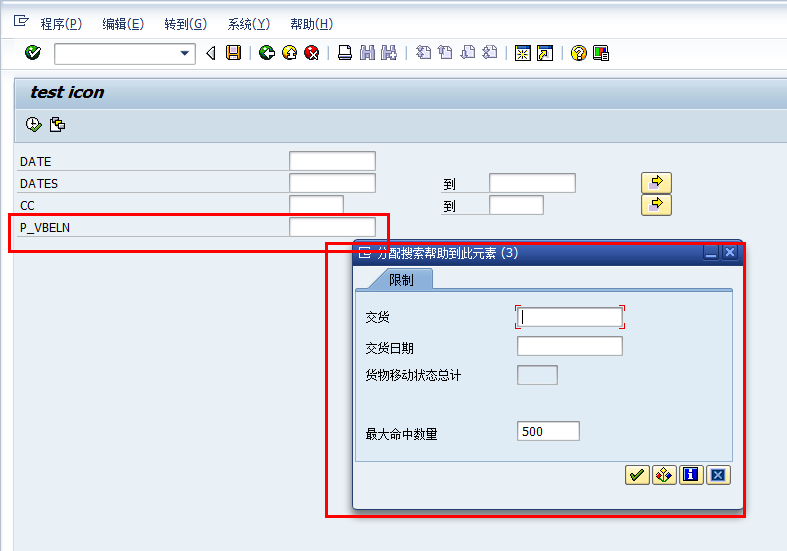This screenshot has height=551, width=787.
Task: Click the DATES upper-value 到 field
Action: point(532,183)
